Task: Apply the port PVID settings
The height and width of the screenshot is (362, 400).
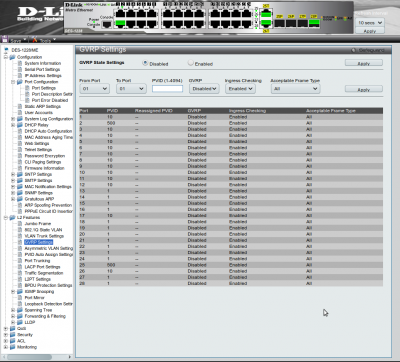Action: coord(364,89)
